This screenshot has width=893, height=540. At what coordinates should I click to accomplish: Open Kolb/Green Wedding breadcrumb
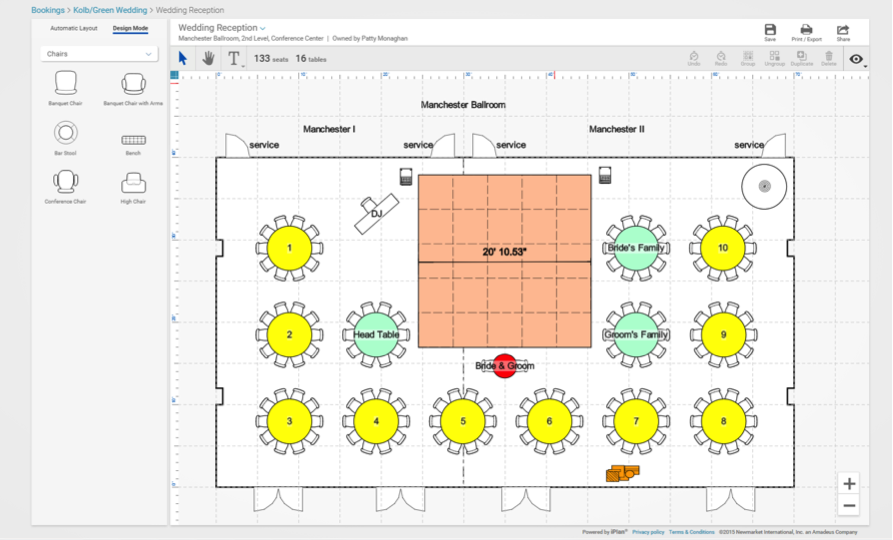pyautogui.click(x=110, y=10)
